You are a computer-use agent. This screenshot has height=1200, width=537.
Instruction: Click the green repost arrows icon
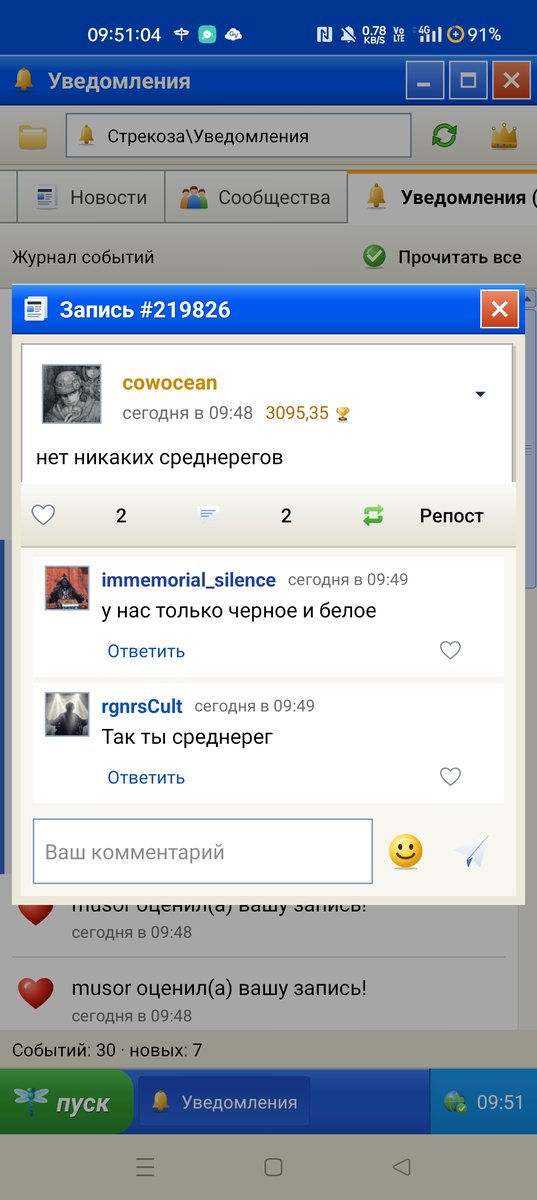tap(373, 516)
